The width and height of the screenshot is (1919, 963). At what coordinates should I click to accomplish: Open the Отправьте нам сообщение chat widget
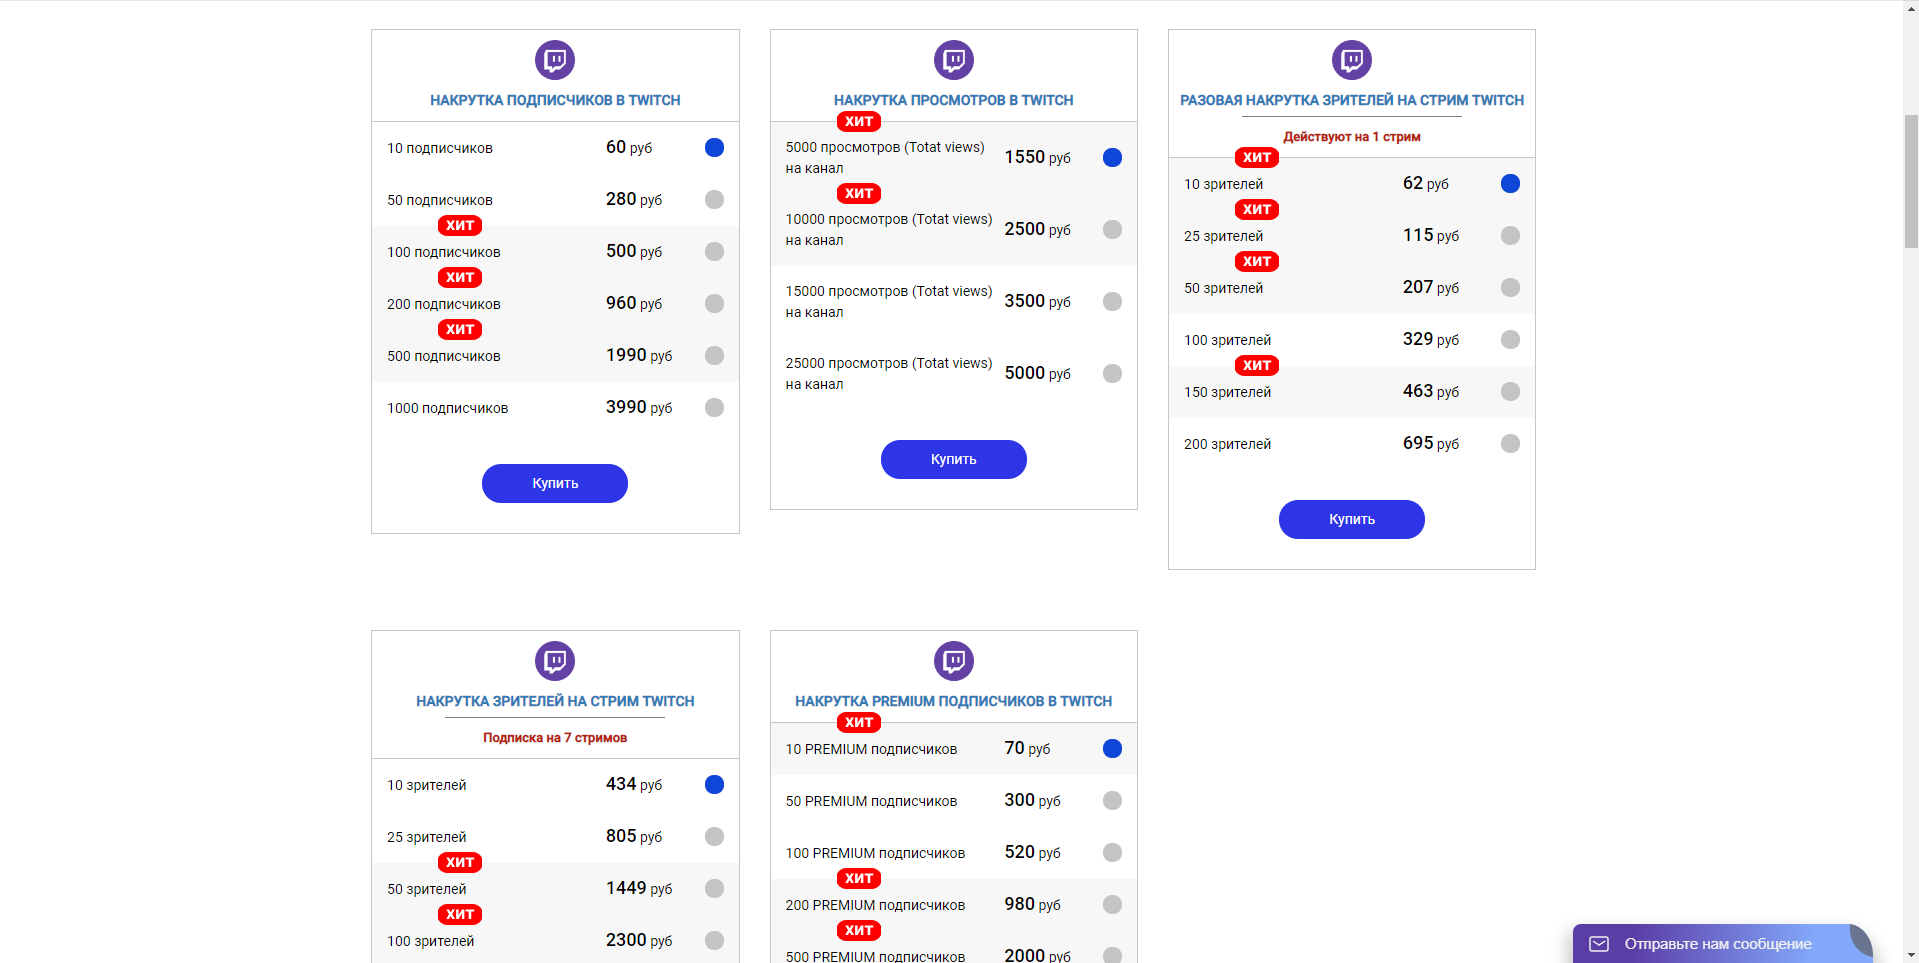1722,944
